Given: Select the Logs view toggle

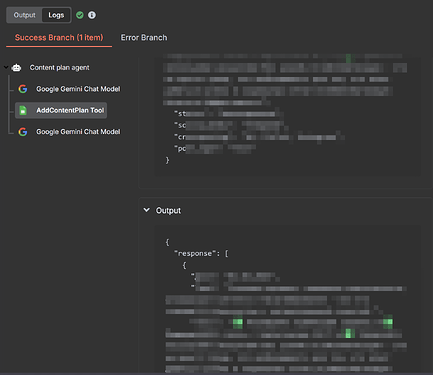Looking at the screenshot, I should [x=56, y=15].
